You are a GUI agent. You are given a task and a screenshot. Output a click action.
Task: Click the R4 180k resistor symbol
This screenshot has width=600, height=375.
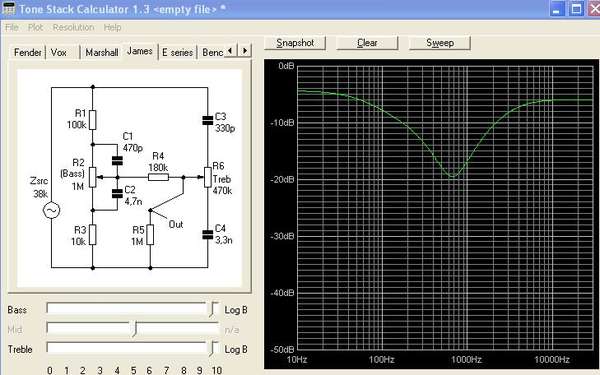[158, 177]
